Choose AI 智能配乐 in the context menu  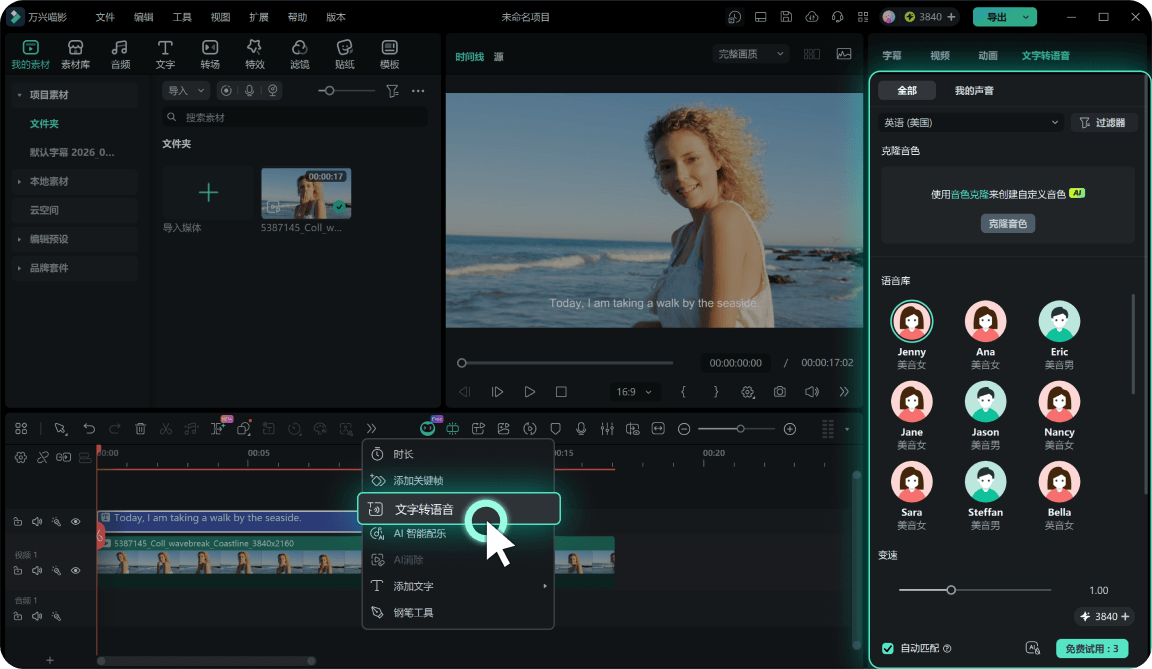click(458, 534)
